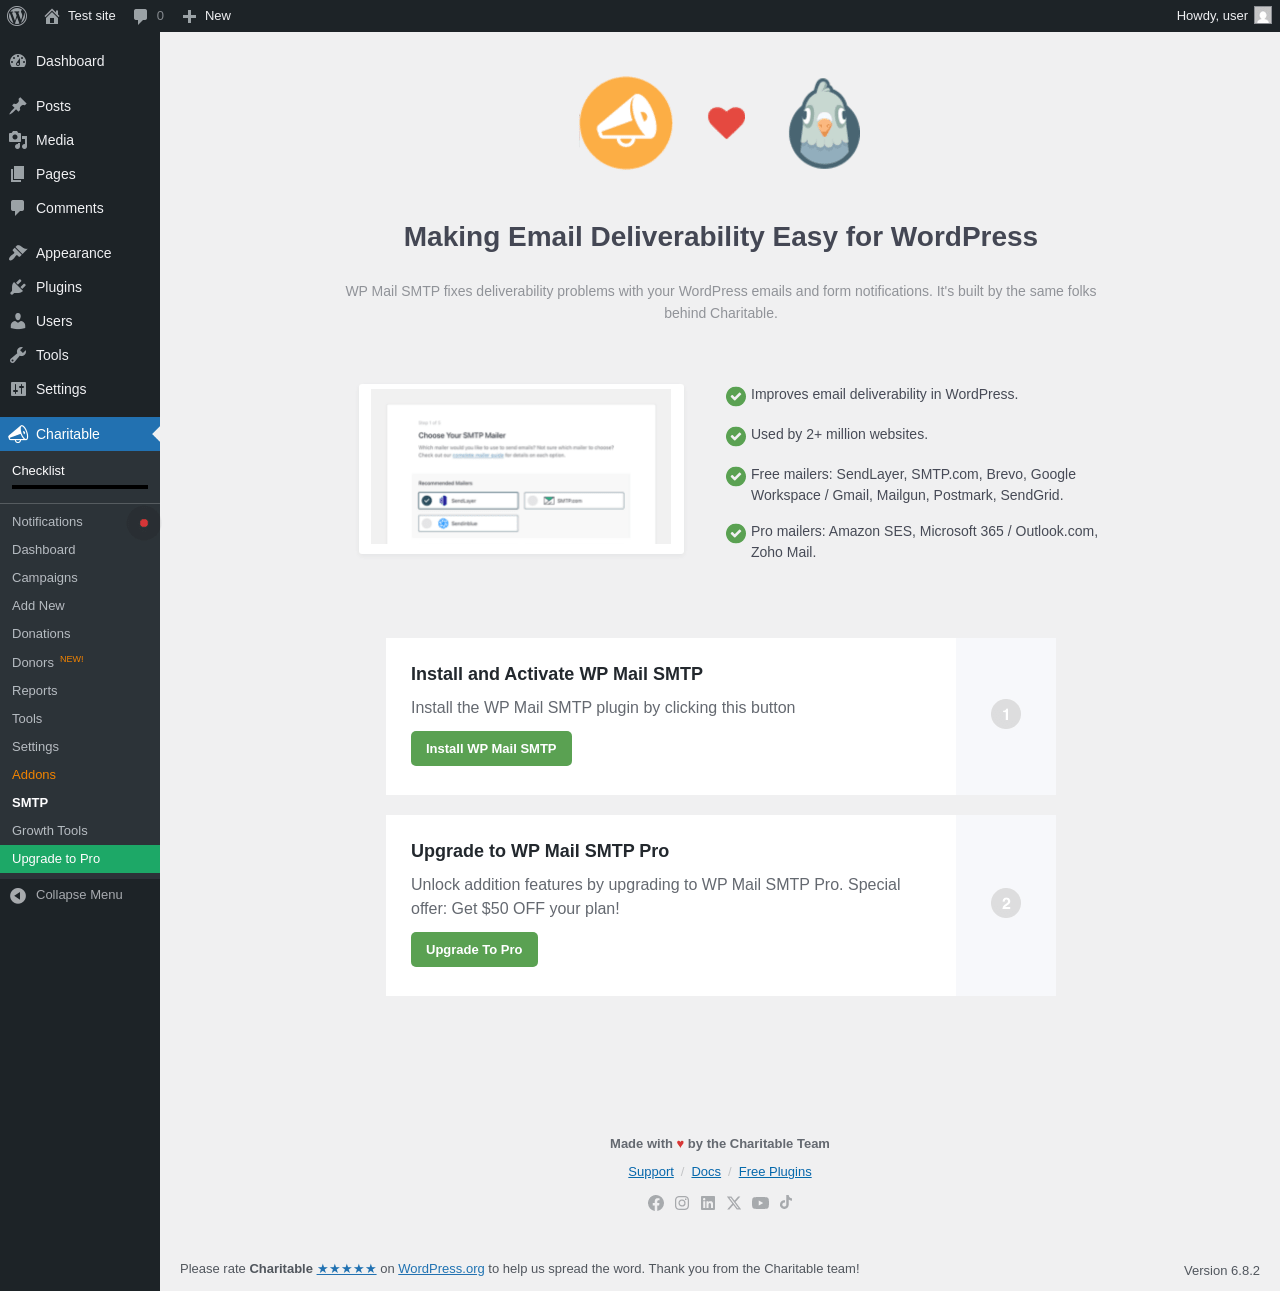Click 'Used by 2+ million websites.' text
The height and width of the screenshot is (1291, 1280).
839,434
